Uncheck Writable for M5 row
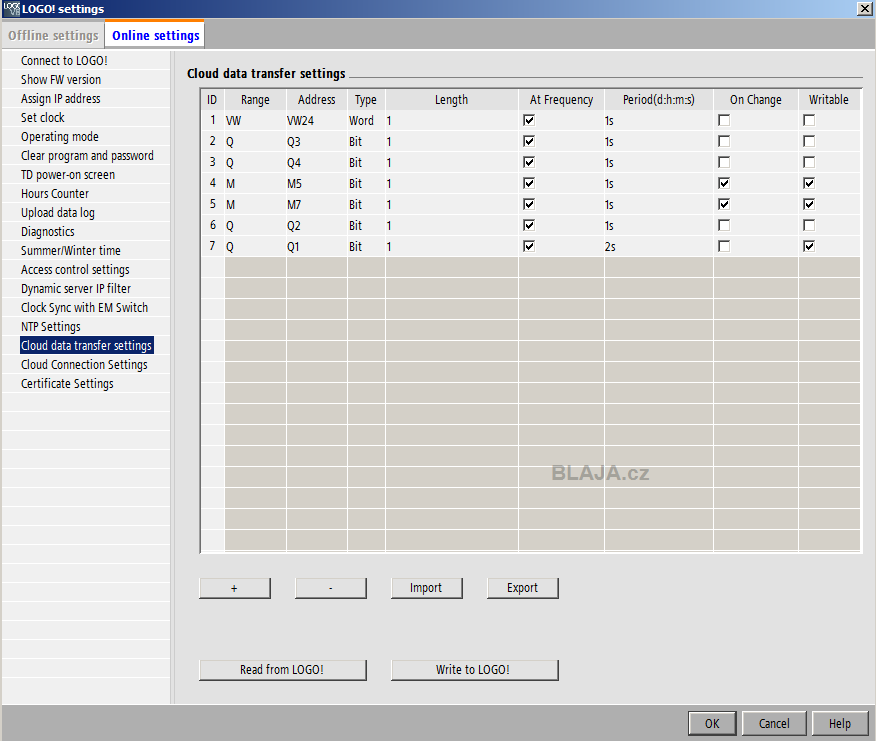Screen dimensions: 876x741 (809, 183)
